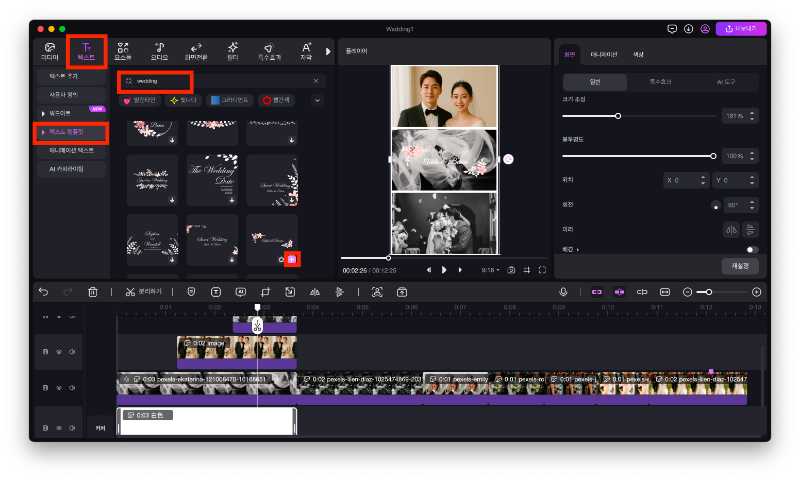
Task: Click the fullscreen icon under the preview
Action: (543, 270)
